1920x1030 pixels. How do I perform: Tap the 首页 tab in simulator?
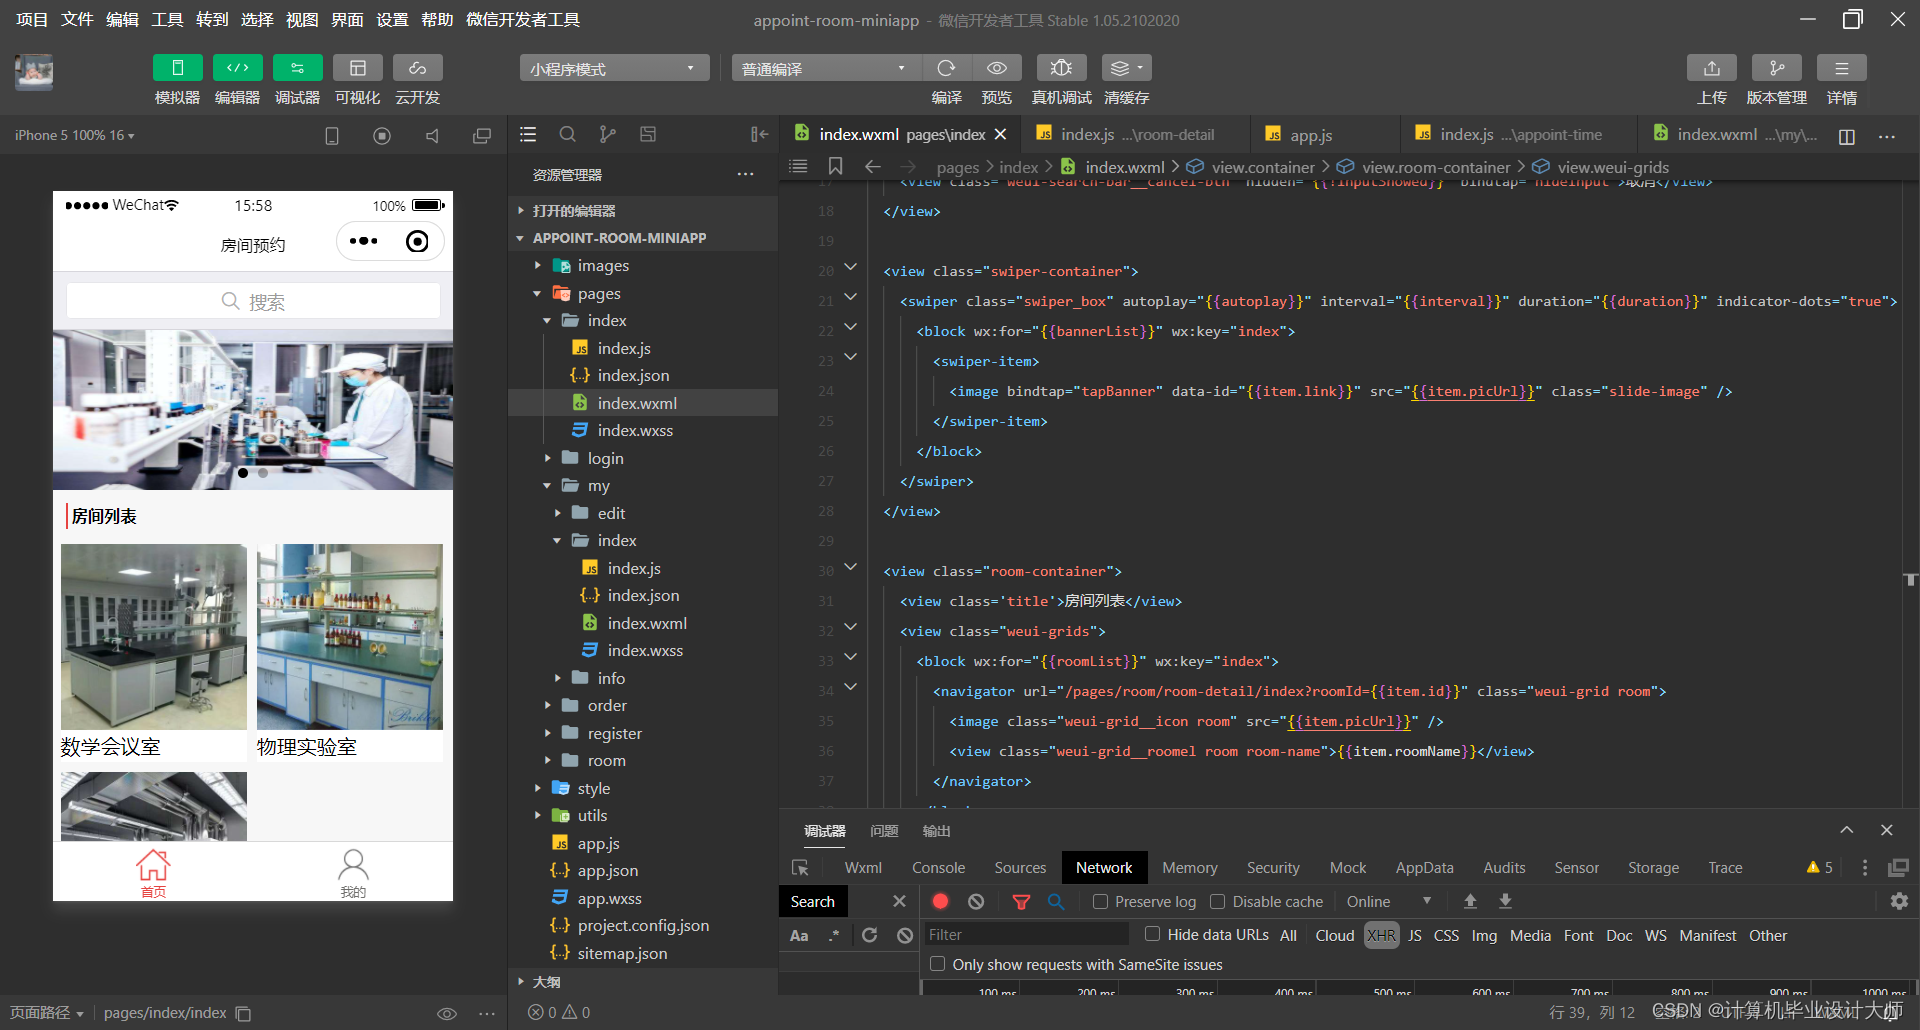click(x=153, y=873)
